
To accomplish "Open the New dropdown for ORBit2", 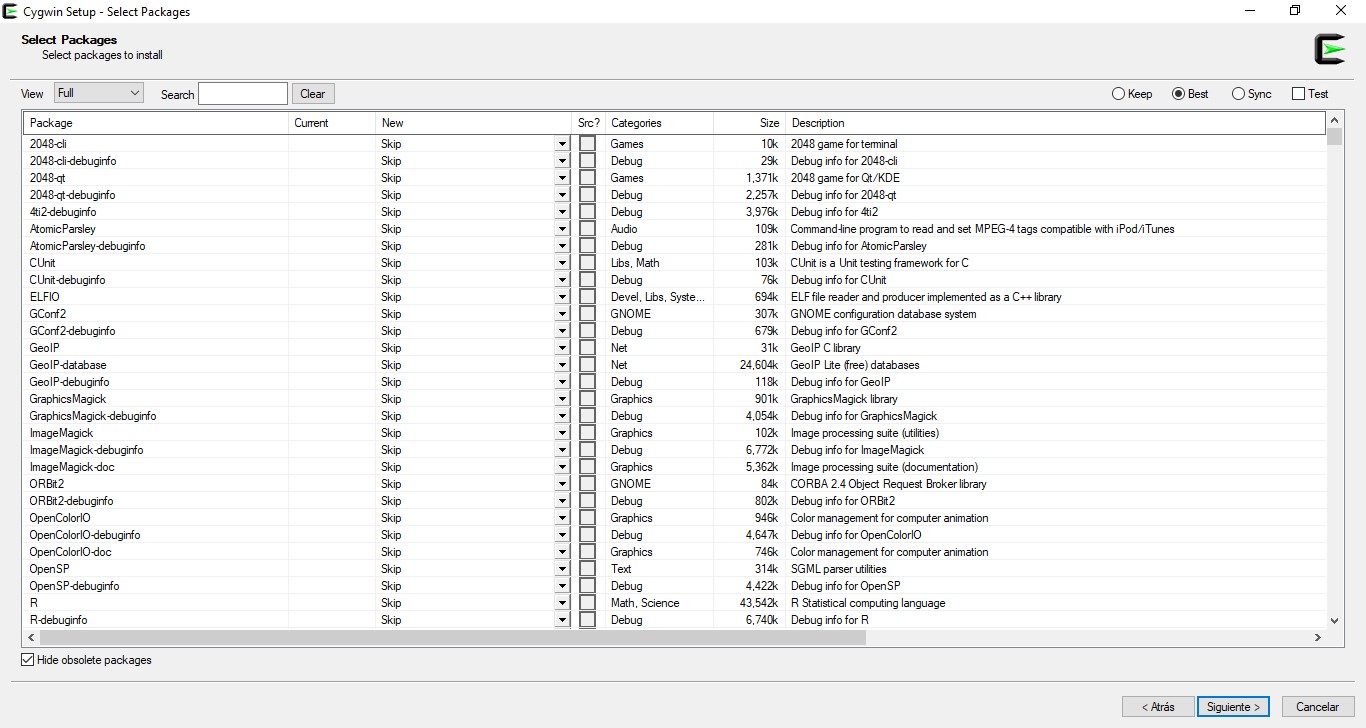I will click(x=561, y=484).
